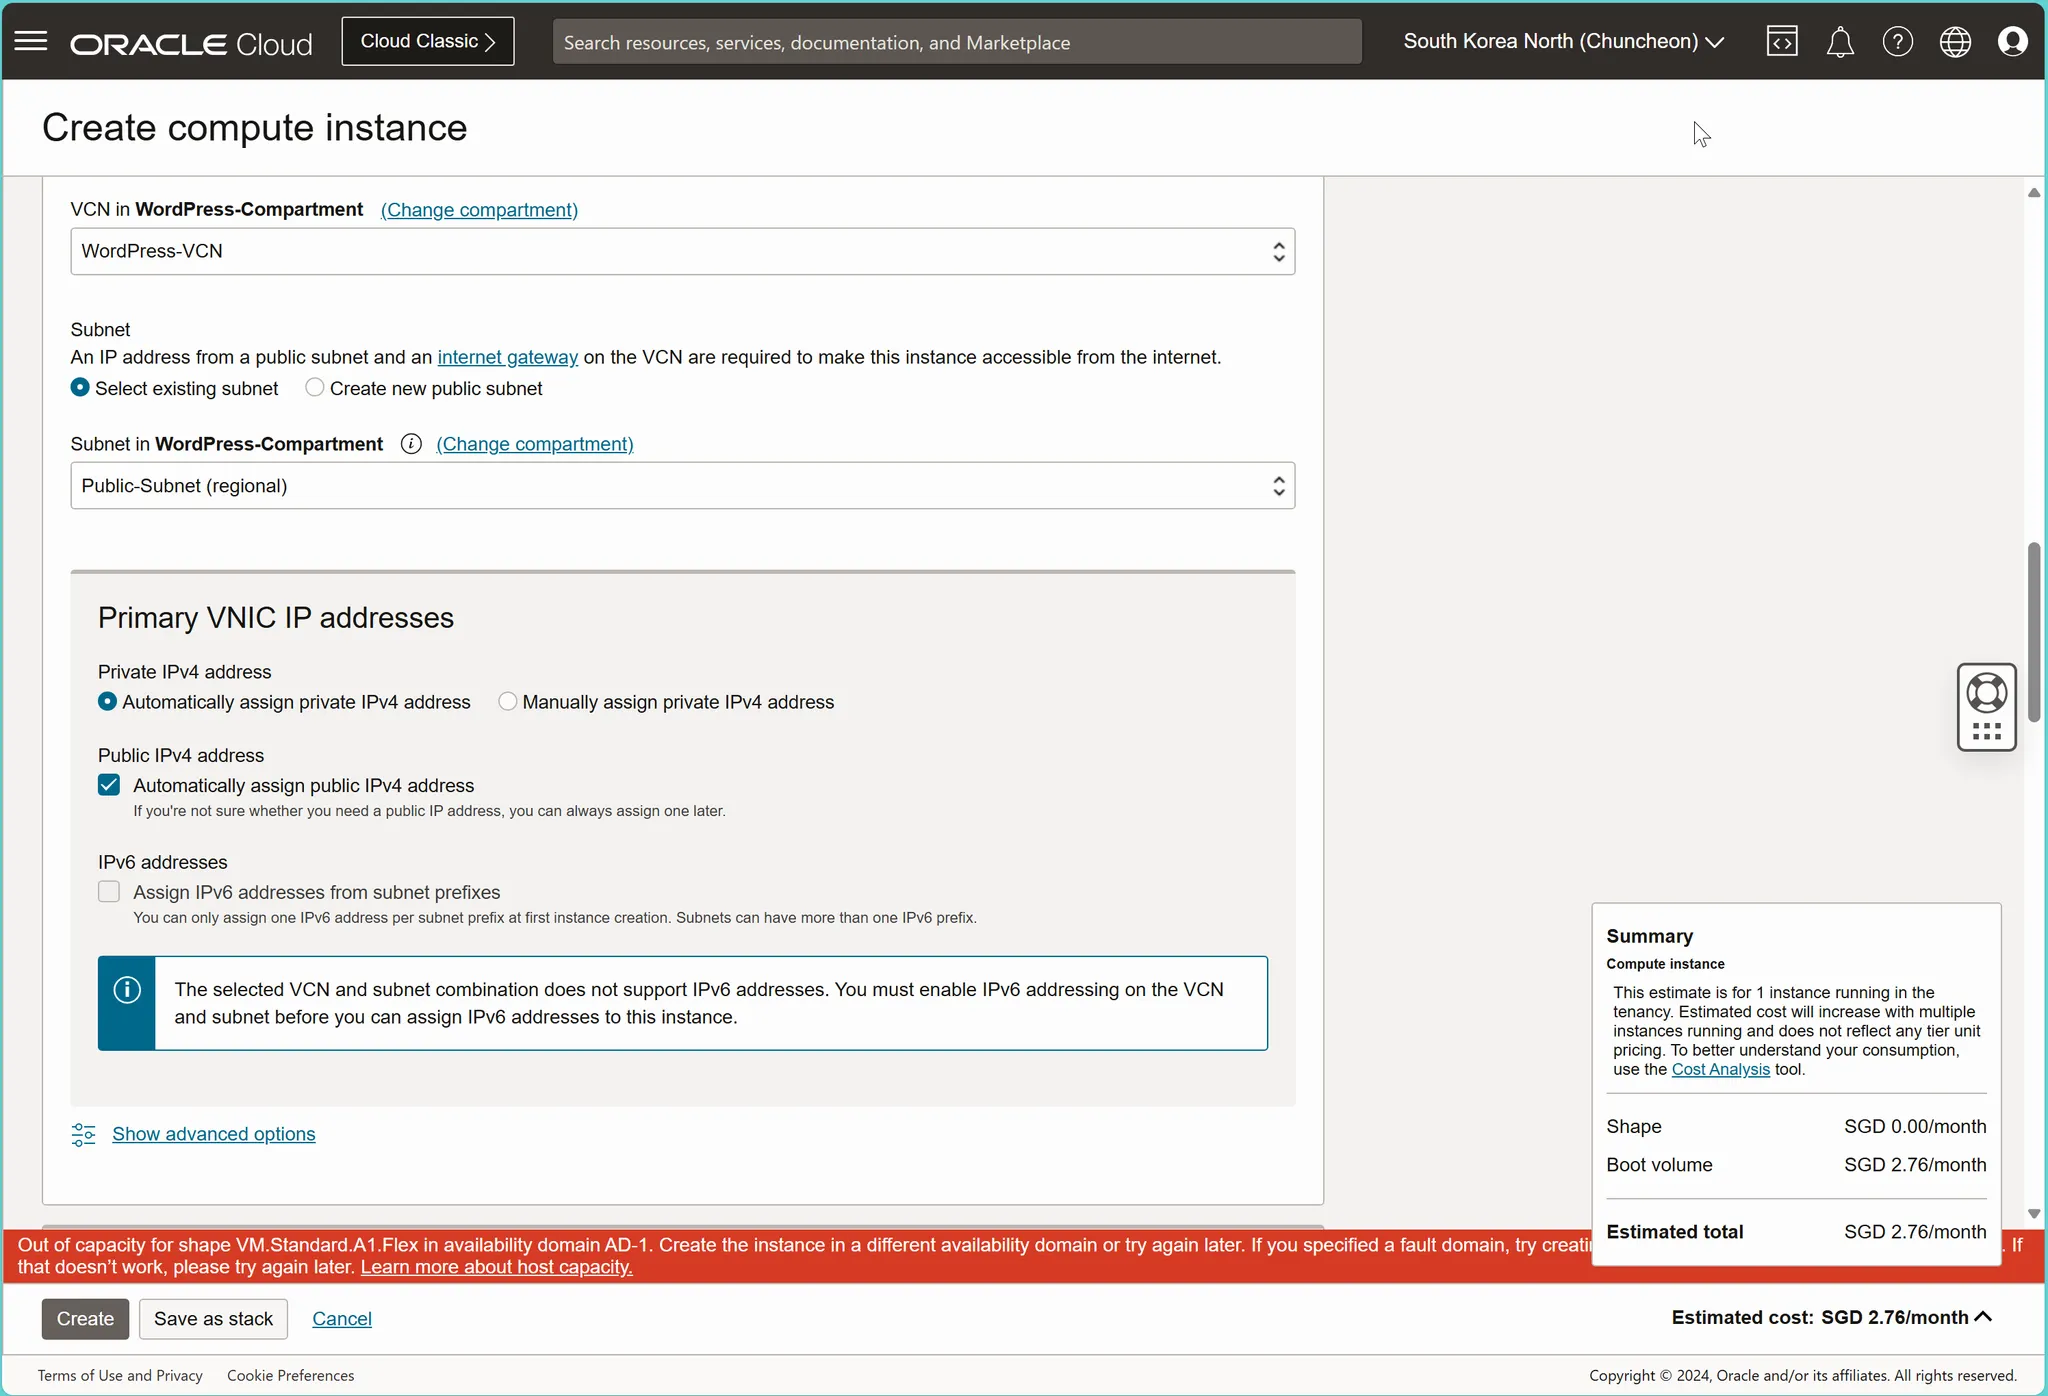This screenshot has width=2048, height=1396.
Task: Uncheck Automatically assign public IPv4 address
Action: click(x=109, y=786)
